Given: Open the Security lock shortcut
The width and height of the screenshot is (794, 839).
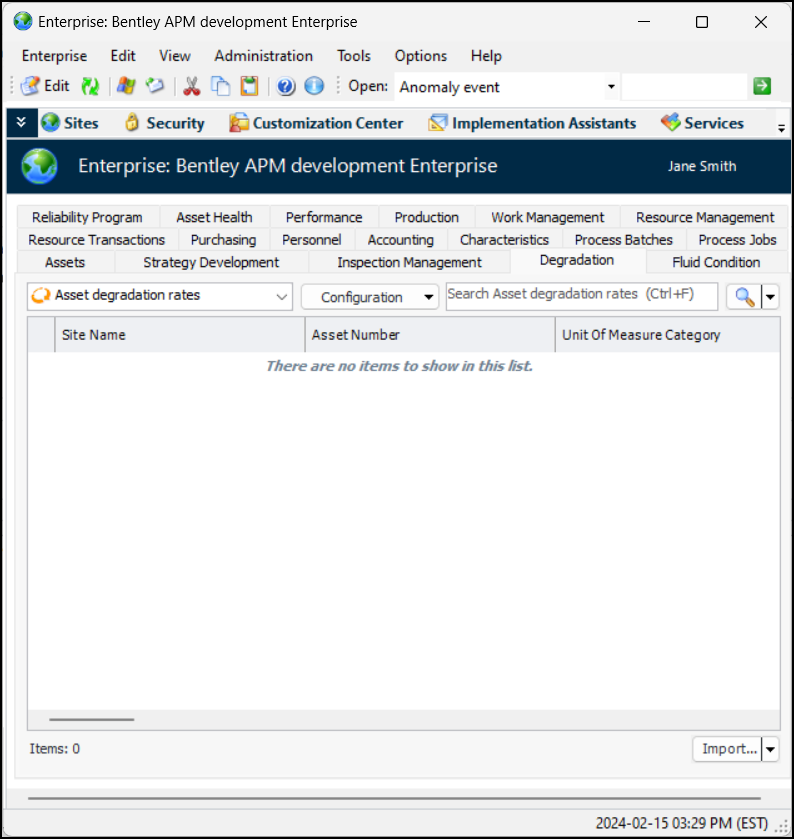Looking at the screenshot, I should pos(164,123).
